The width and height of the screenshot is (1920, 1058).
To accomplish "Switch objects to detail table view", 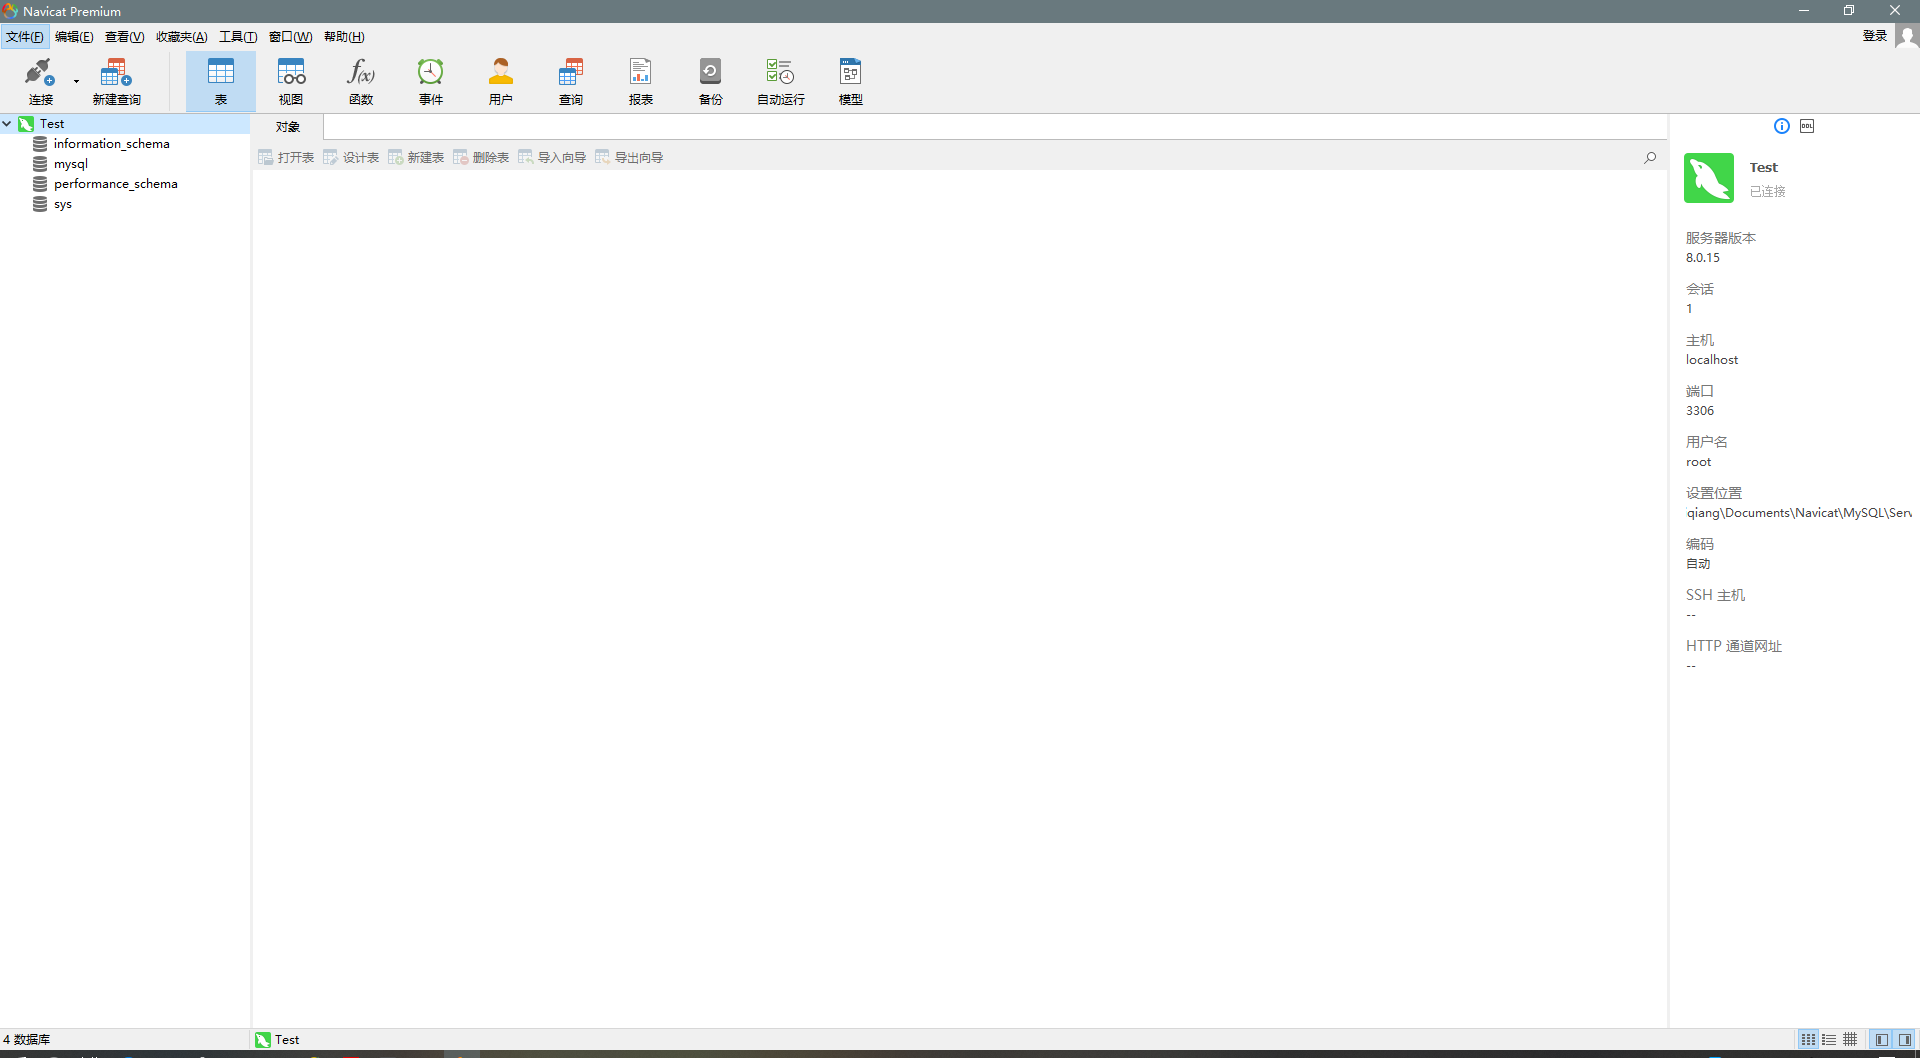I will 1850,1040.
